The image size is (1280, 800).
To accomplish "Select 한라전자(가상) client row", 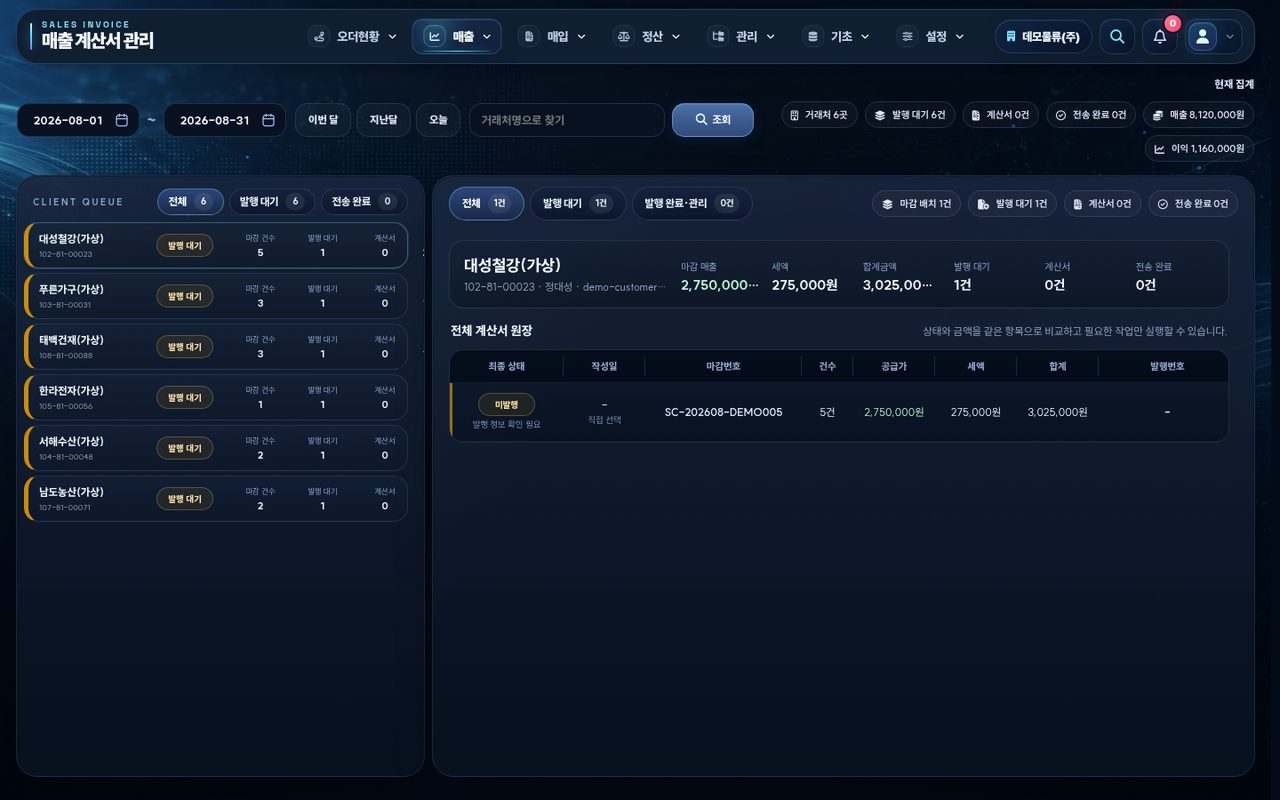I will [x=216, y=398].
